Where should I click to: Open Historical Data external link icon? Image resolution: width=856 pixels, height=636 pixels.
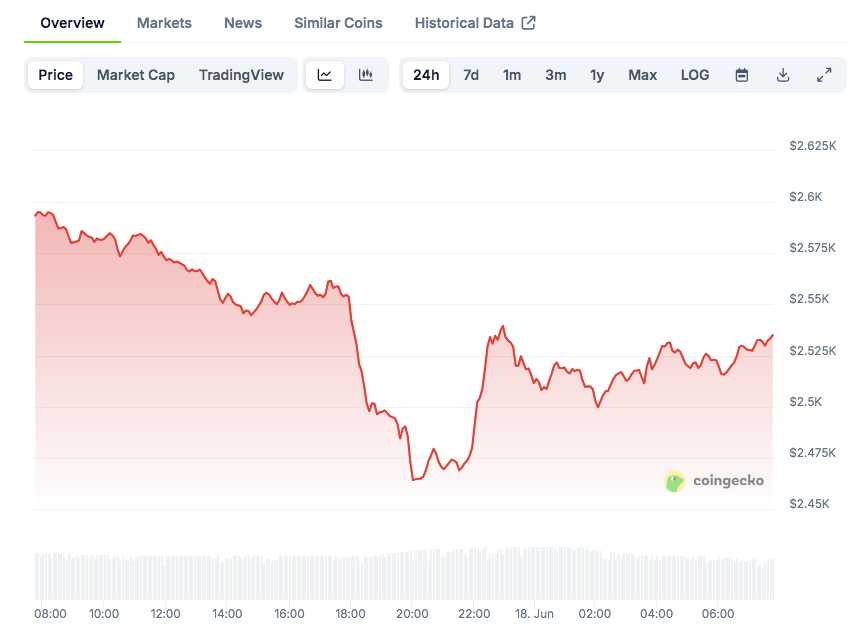530,21
